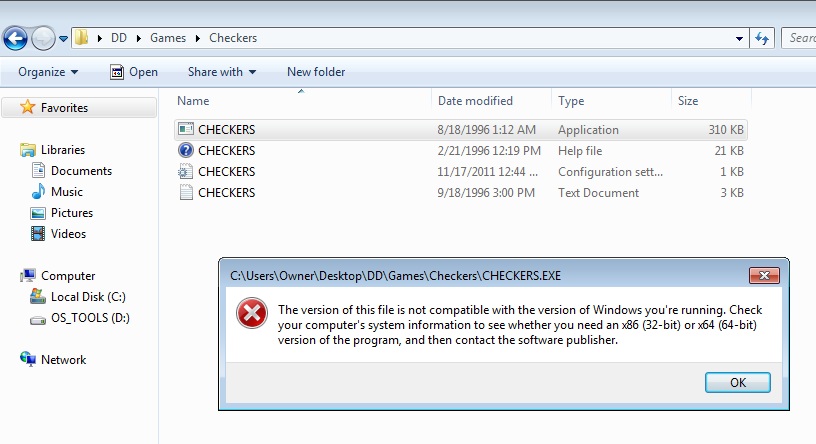The width and height of the screenshot is (816, 444).
Task: Click the red error X icon
Action: 251,313
